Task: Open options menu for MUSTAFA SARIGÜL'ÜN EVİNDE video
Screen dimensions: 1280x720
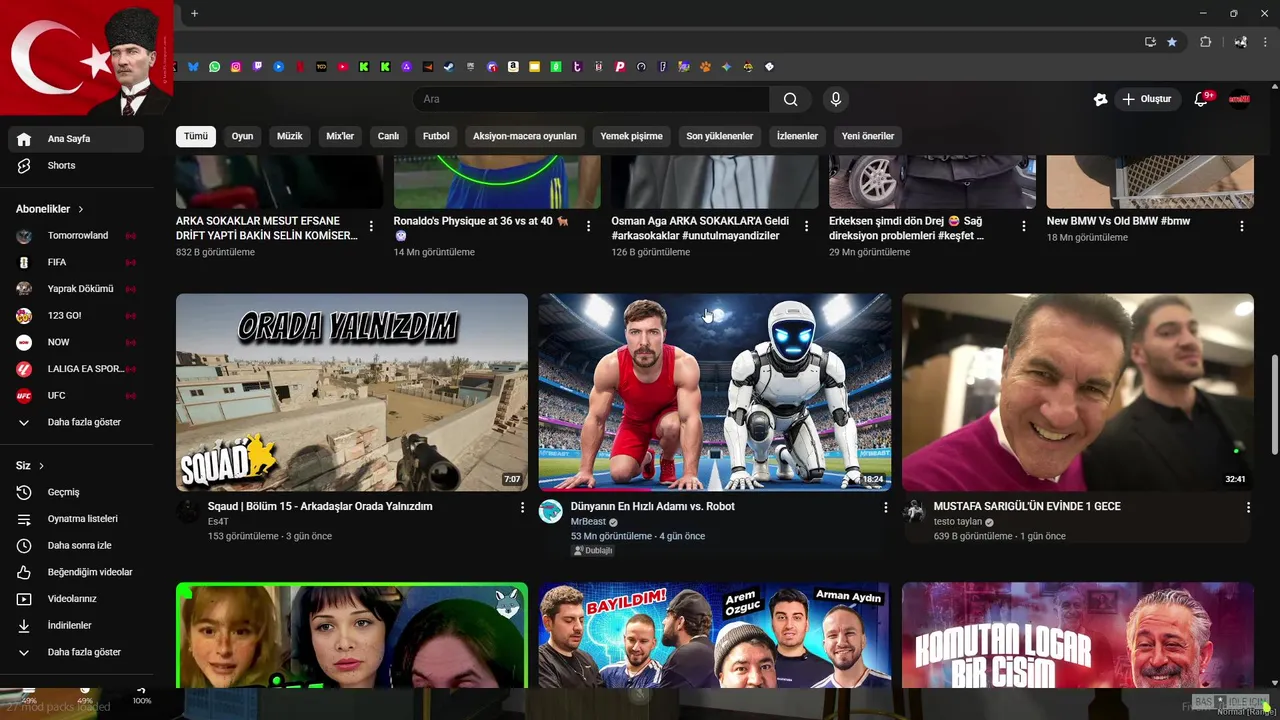Action: 1248,508
